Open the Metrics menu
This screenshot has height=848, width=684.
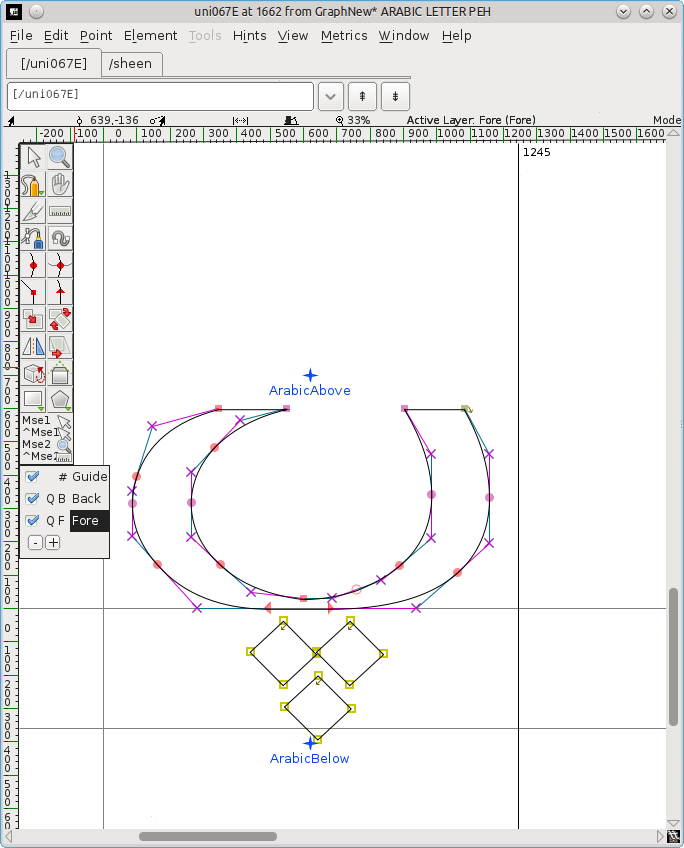344,35
